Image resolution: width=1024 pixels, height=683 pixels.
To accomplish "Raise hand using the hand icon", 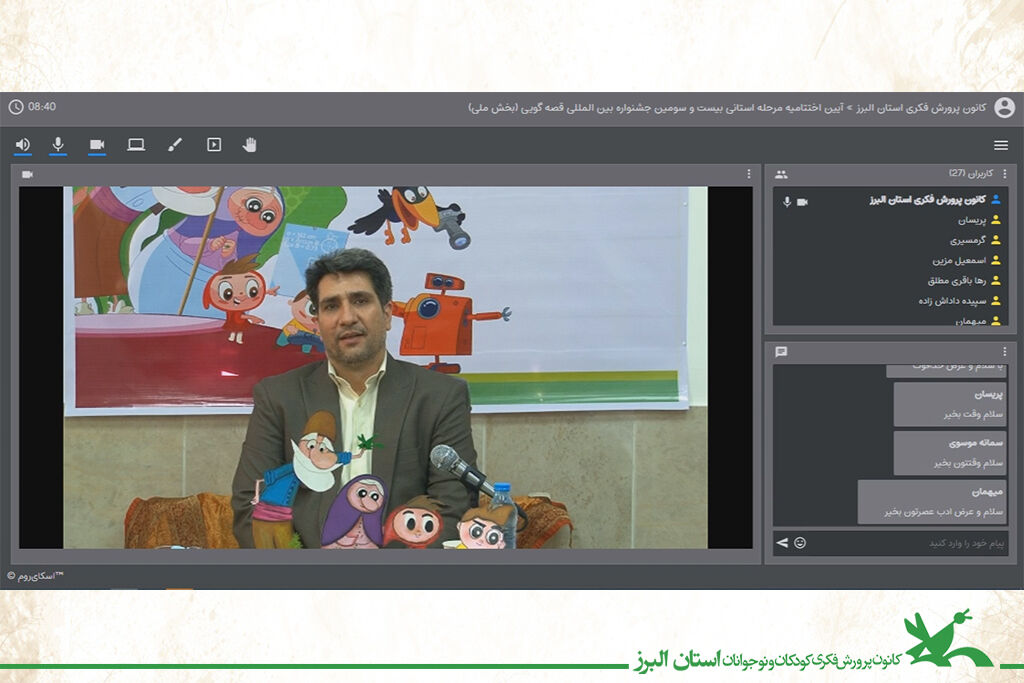I will tap(249, 144).
